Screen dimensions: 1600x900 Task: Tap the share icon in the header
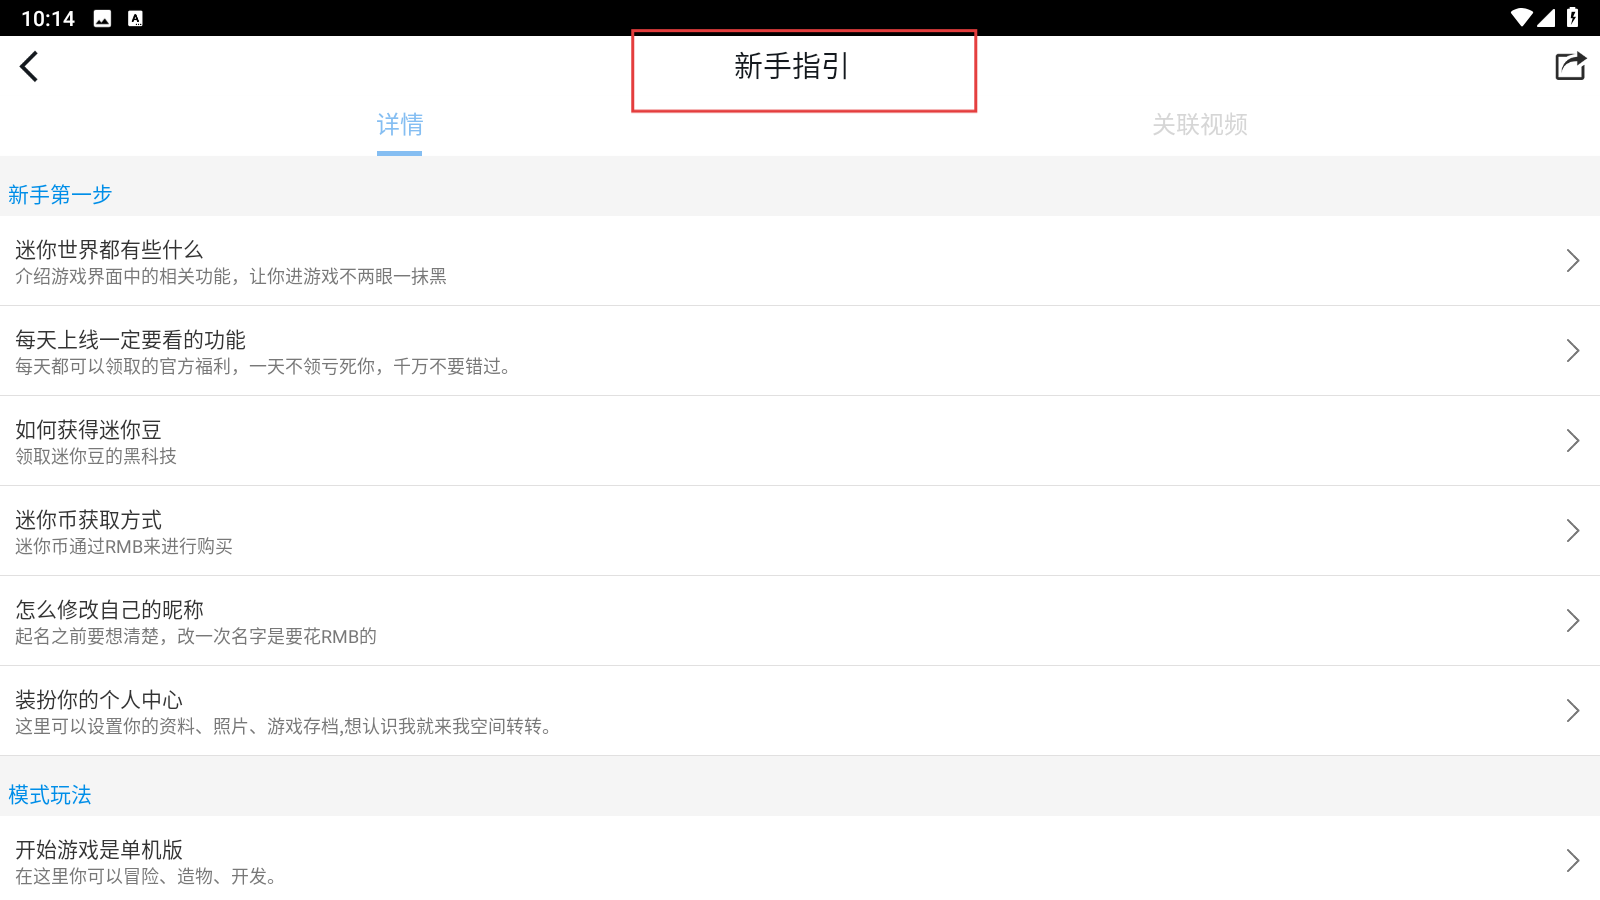(x=1570, y=66)
